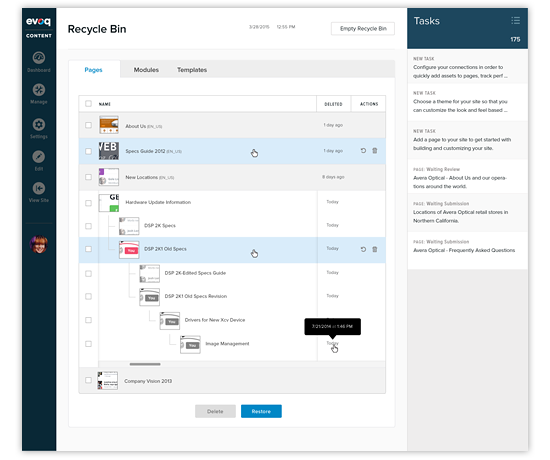
Task: Check the DSP 2K1 Old Specs Revision checkbox
Action: tap(88, 296)
